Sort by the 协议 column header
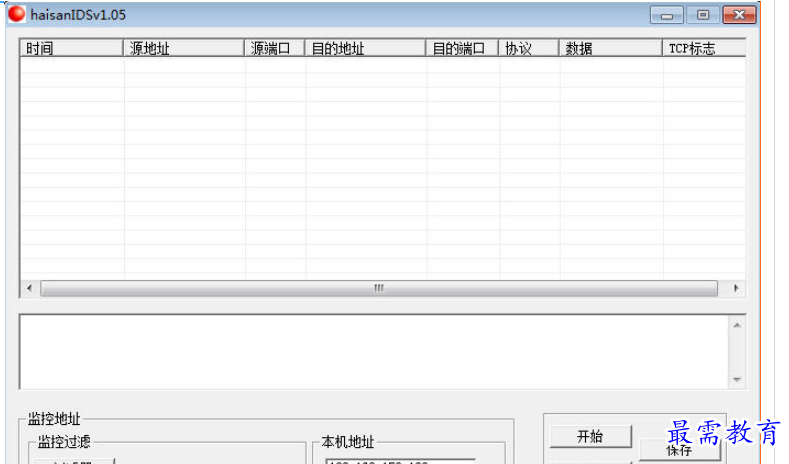This screenshot has height=464, width=789. pos(529,48)
